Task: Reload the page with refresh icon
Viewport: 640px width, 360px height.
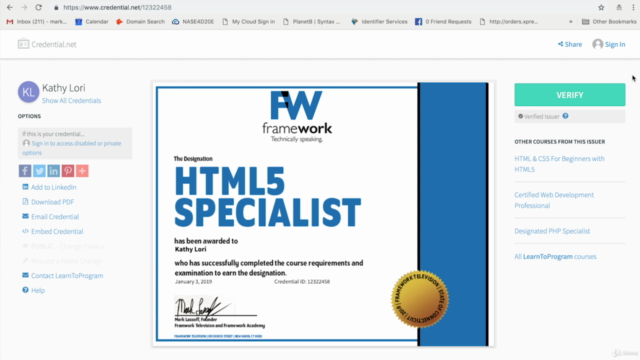Action: tap(38, 7)
